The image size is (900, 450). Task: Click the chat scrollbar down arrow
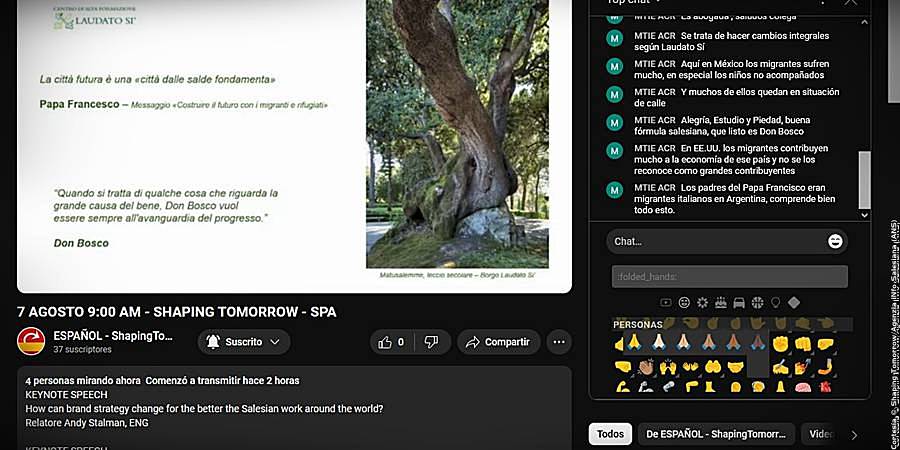[x=864, y=215]
